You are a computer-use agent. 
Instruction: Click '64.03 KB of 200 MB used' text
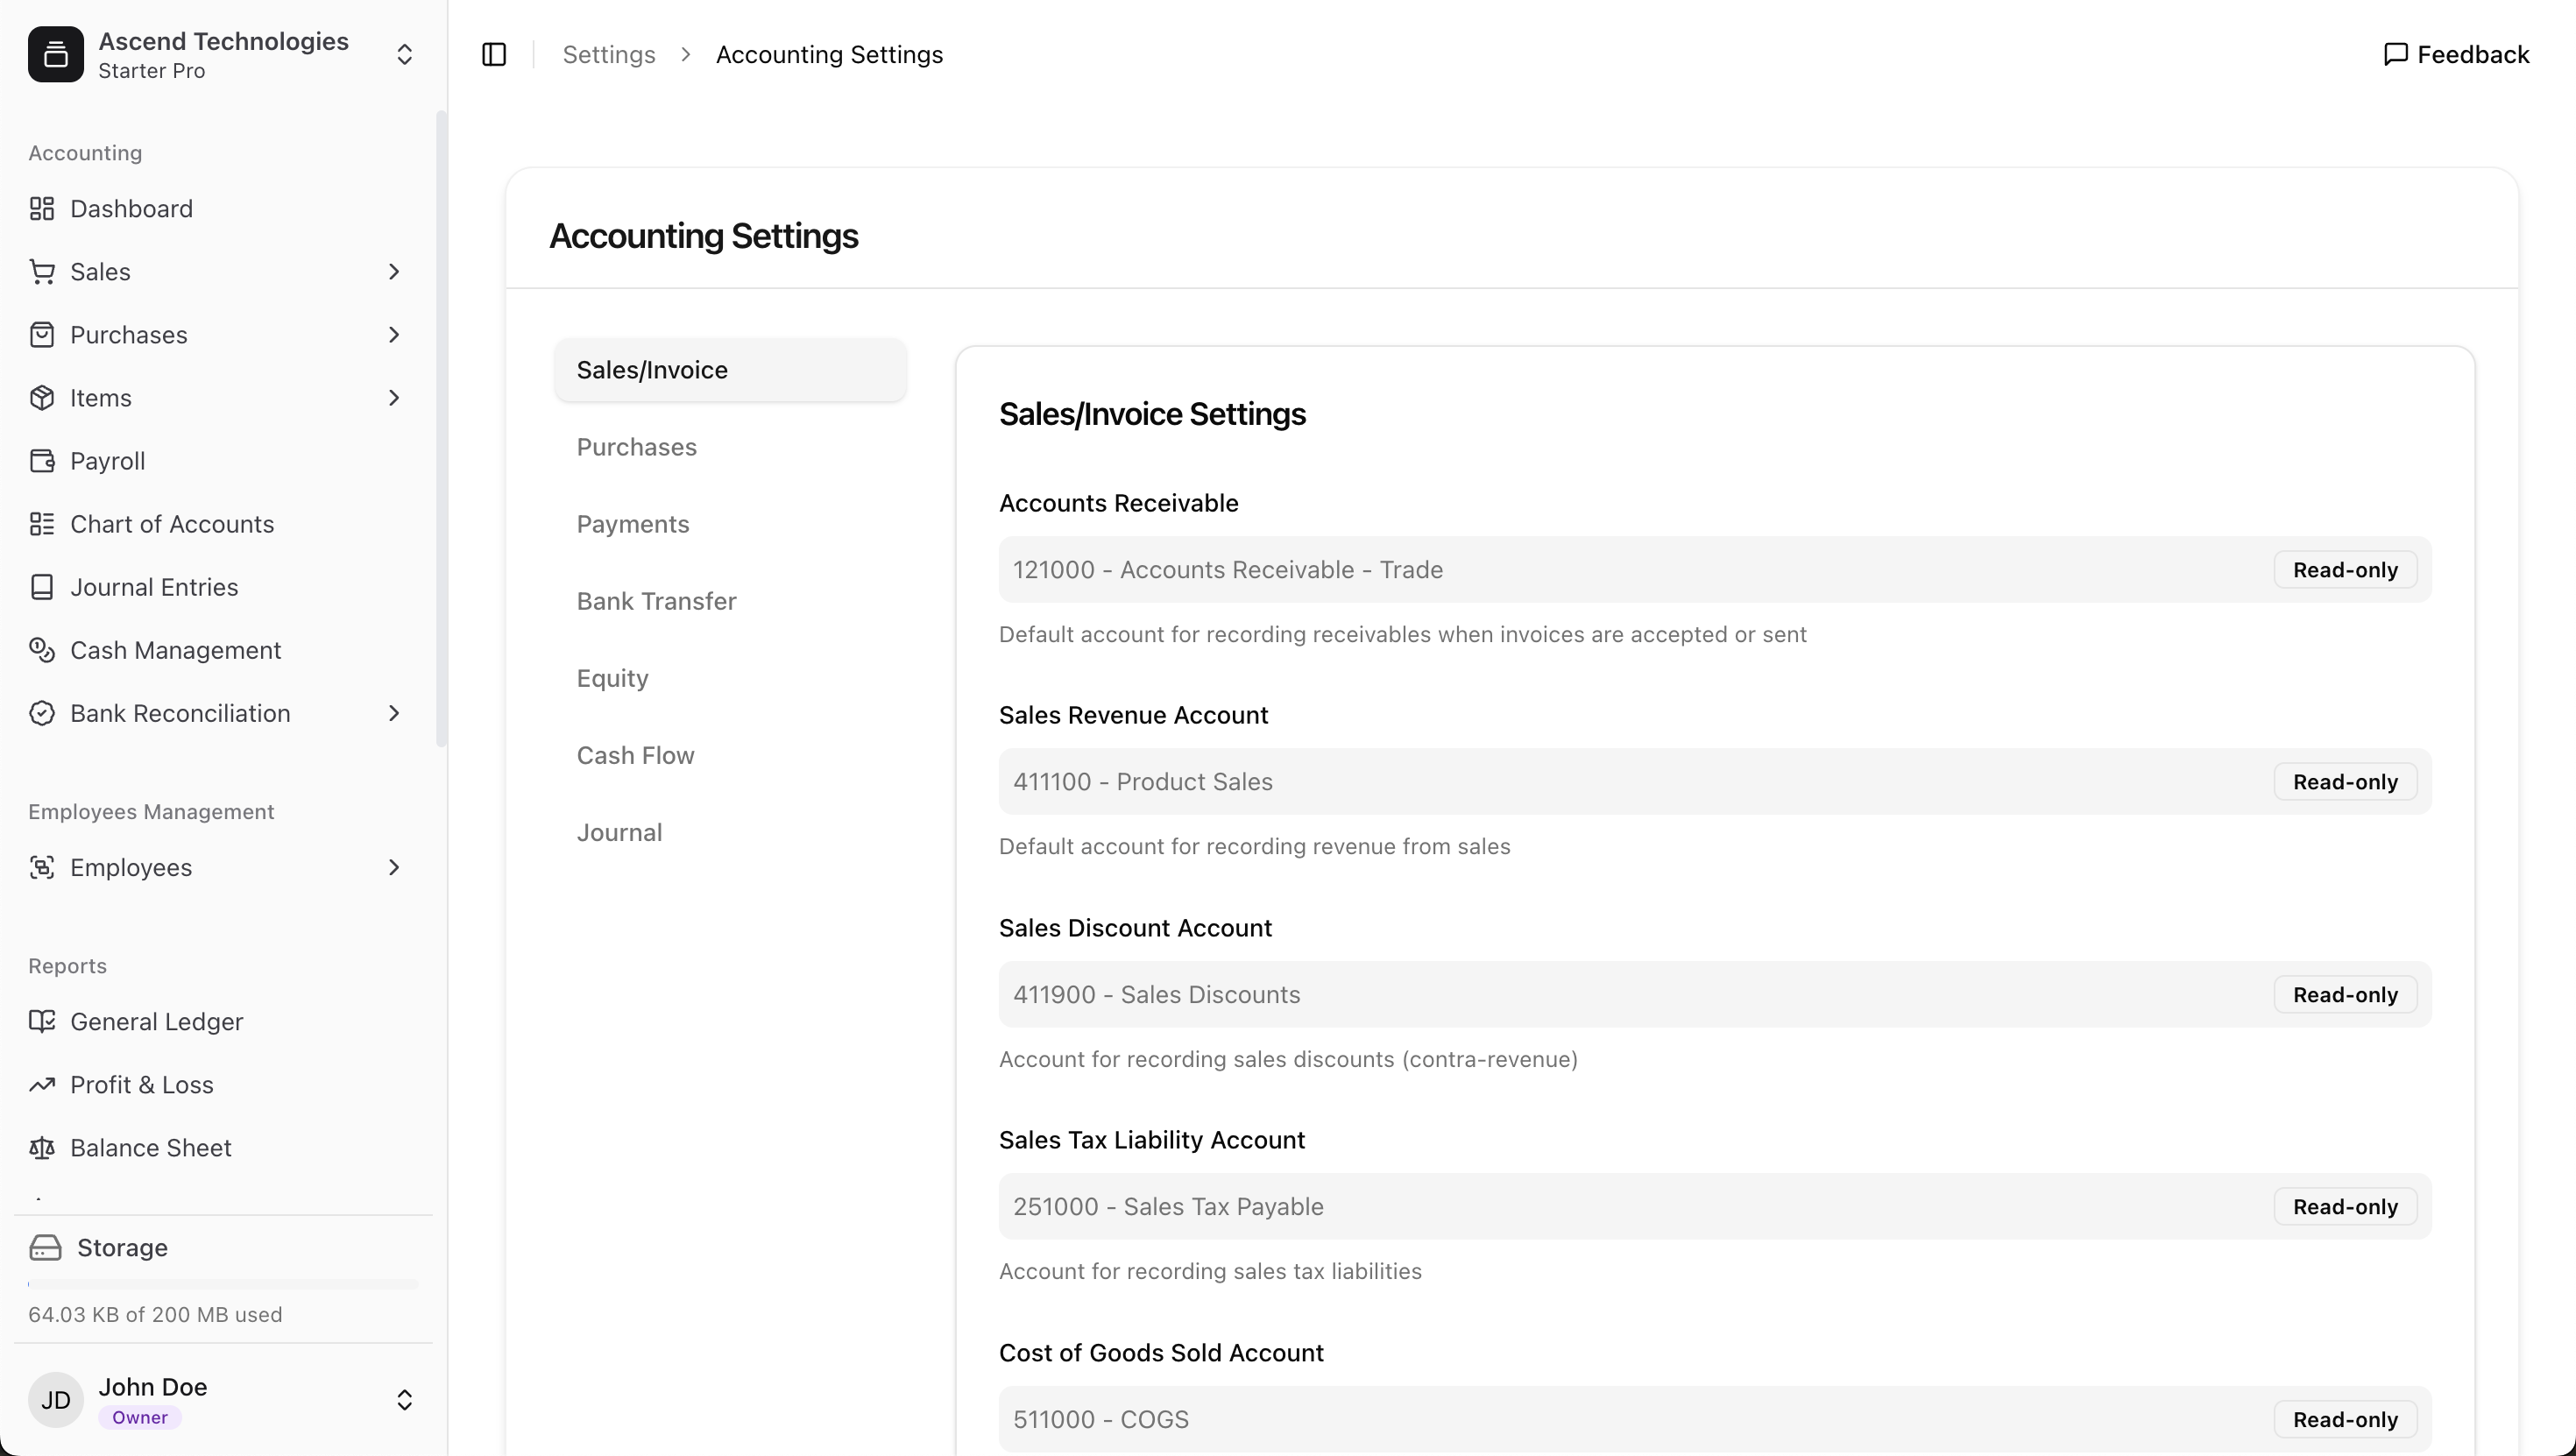155,1314
